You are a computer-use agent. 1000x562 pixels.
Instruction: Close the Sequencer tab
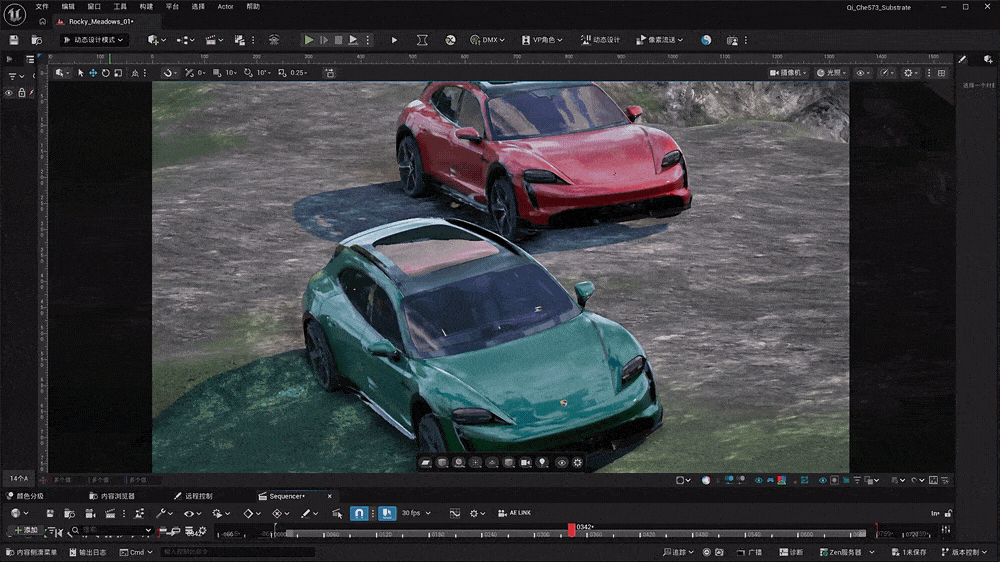point(330,496)
